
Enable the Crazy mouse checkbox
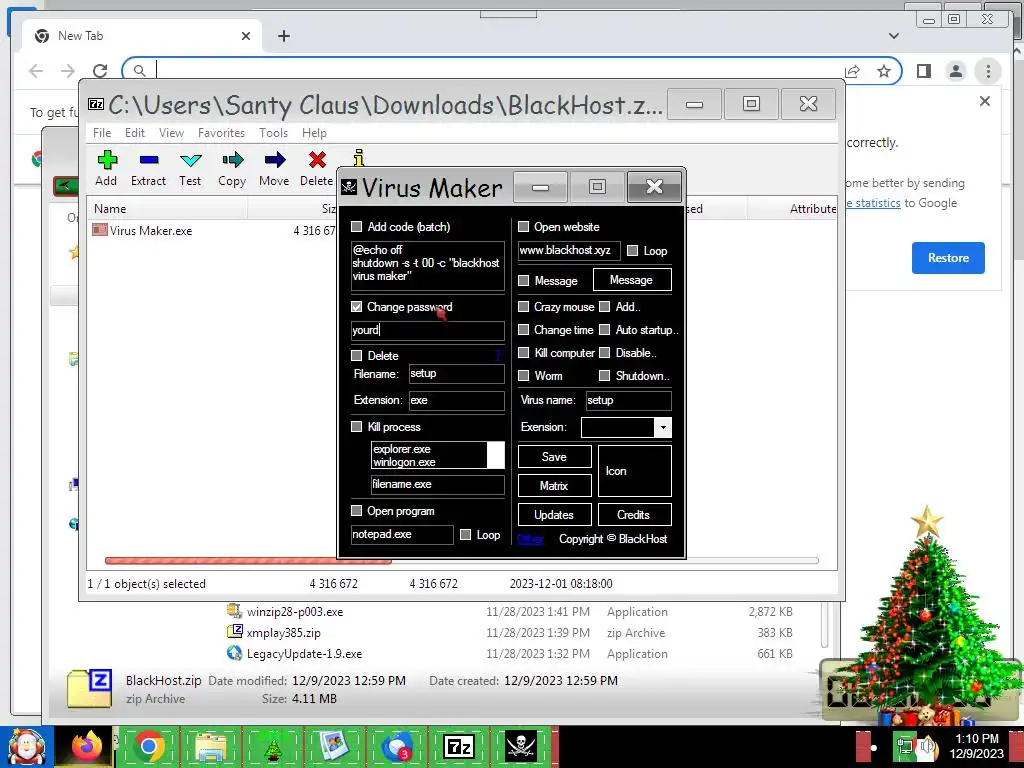point(524,307)
